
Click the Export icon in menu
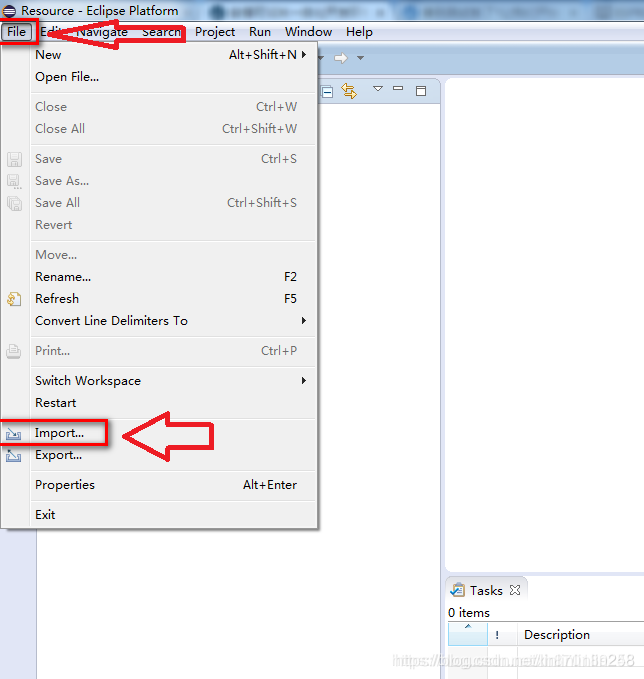click(x=13, y=456)
